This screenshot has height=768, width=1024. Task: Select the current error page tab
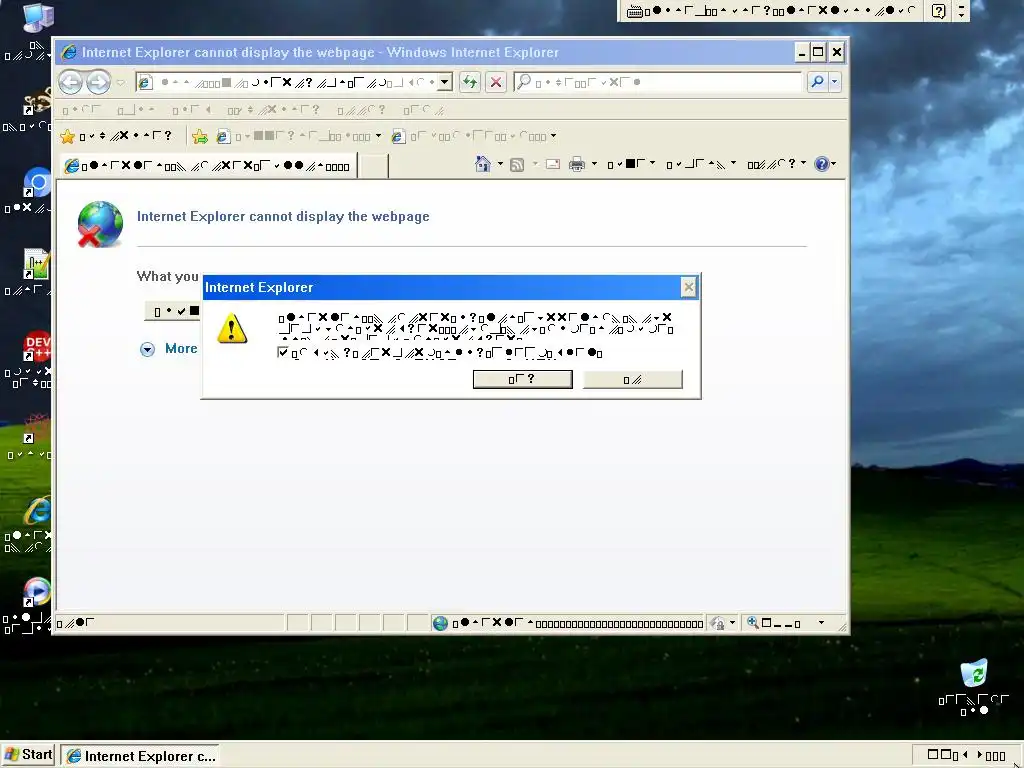coord(208,166)
